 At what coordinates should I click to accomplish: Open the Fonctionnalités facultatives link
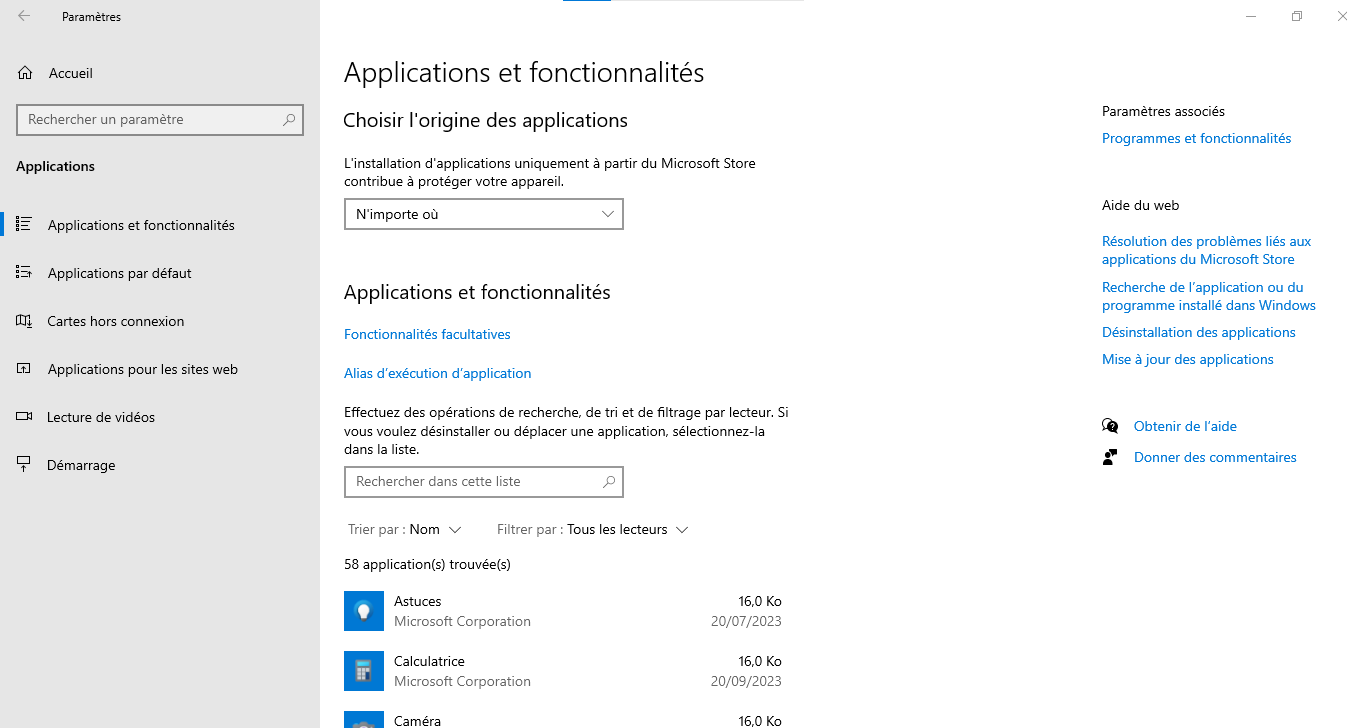pyautogui.click(x=427, y=334)
